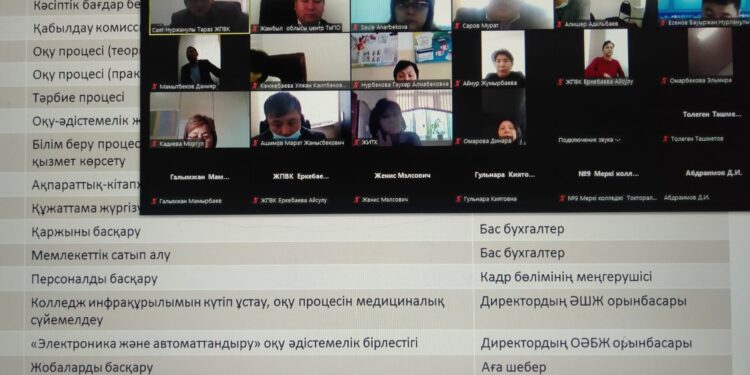Click muted mic icon beside Мамытбеков Данияр
Screen dimensions: 750x375
(154, 87)
